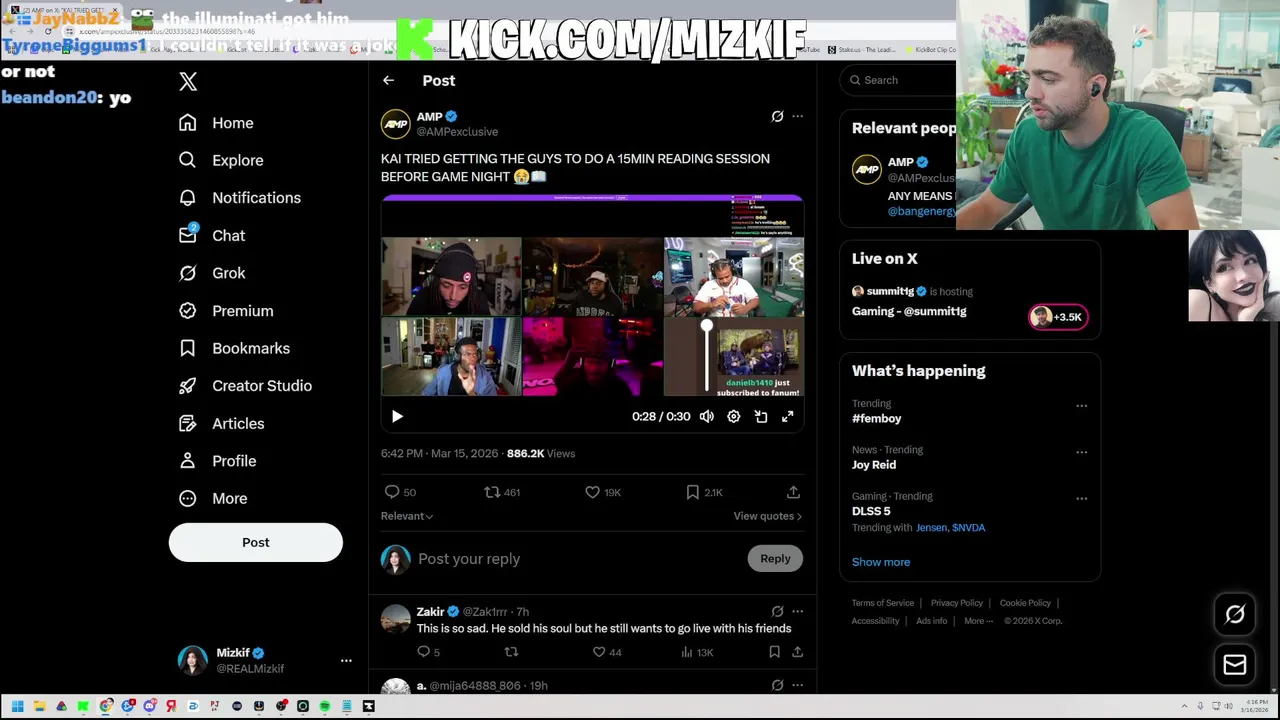
Task: Click the white Post button in sidebar
Action: [256, 542]
